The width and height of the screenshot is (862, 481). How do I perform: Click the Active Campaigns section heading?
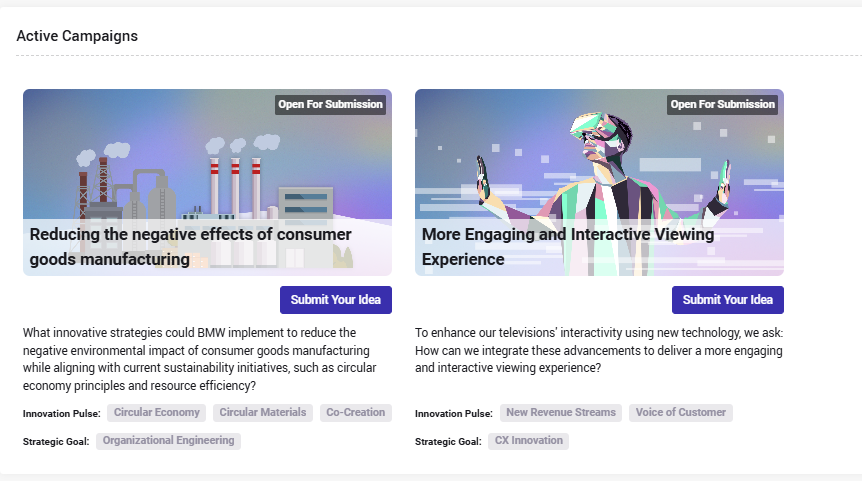(77, 36)
